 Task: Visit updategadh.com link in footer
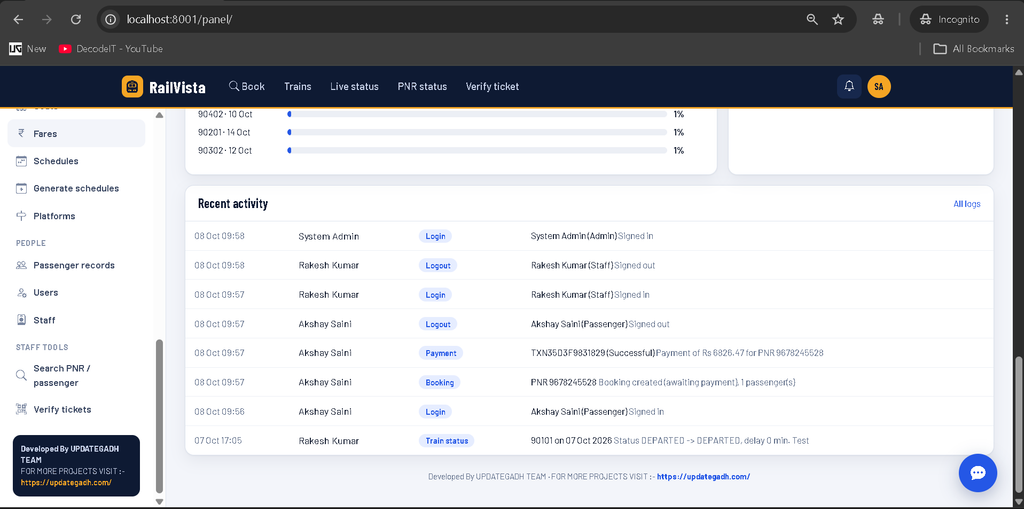(x=703, y=476)
